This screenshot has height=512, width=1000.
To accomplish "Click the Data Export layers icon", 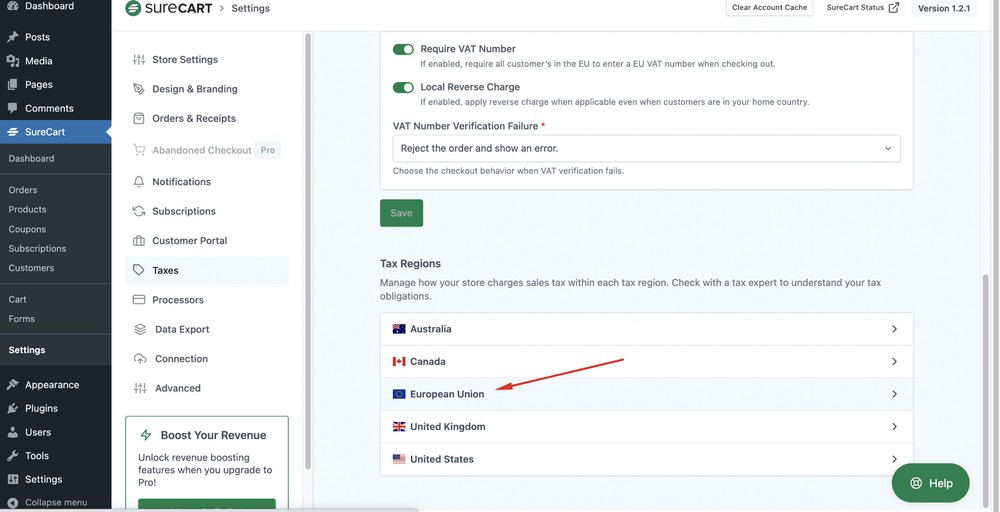I will [x=140, y=329].
